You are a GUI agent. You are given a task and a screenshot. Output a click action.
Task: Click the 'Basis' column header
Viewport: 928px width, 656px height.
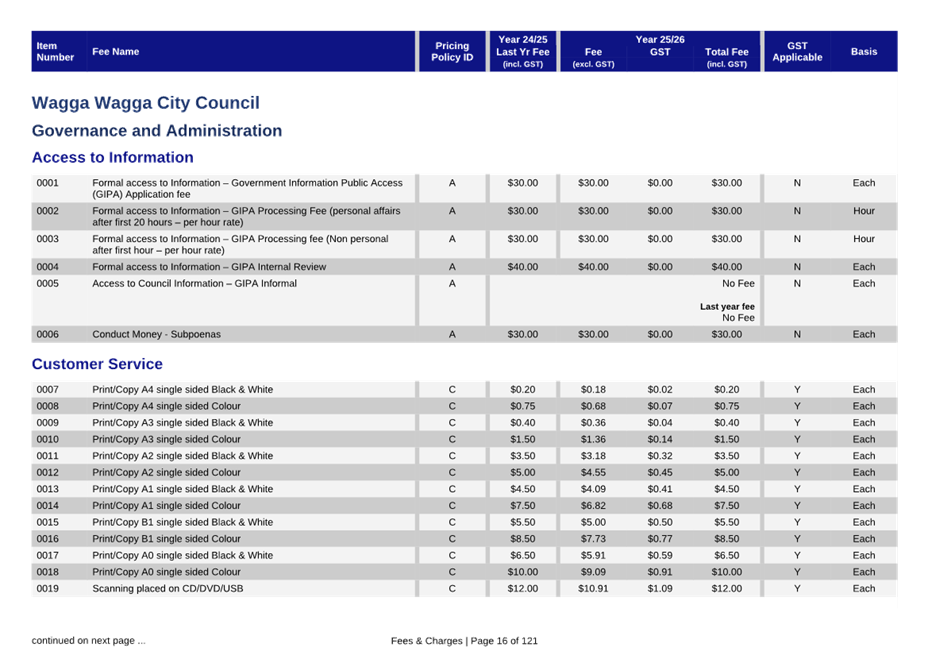[x=864, y=52]
